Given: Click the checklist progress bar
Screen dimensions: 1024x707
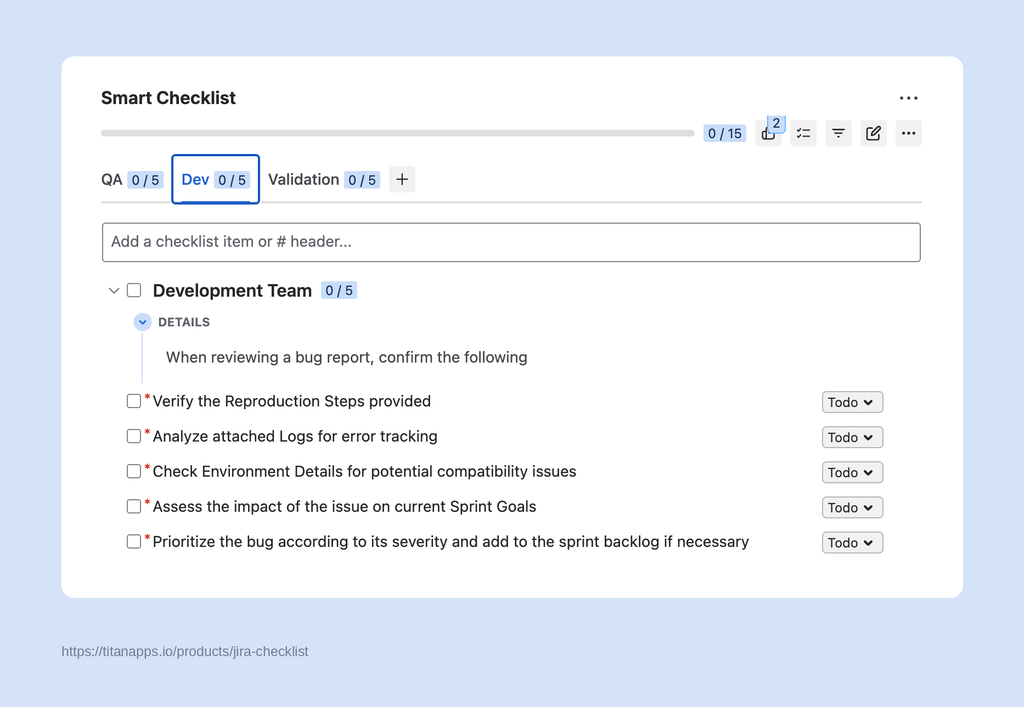Looking at the screenshot, I should pyautogui.click(x=398, y=133).
